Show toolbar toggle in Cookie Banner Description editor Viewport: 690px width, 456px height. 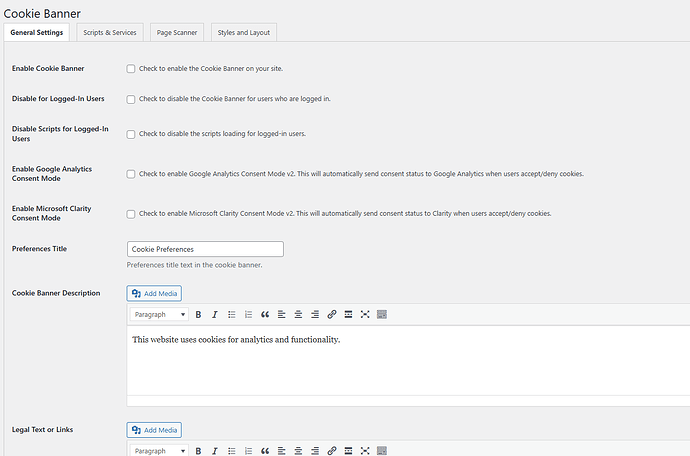click(x=382, y=314)
